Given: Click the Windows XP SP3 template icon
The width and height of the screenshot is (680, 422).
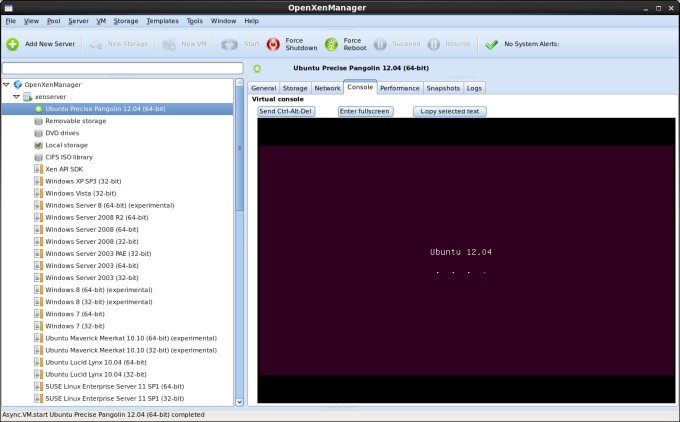Looking at the screenshot, I should [x=39, y=181].
